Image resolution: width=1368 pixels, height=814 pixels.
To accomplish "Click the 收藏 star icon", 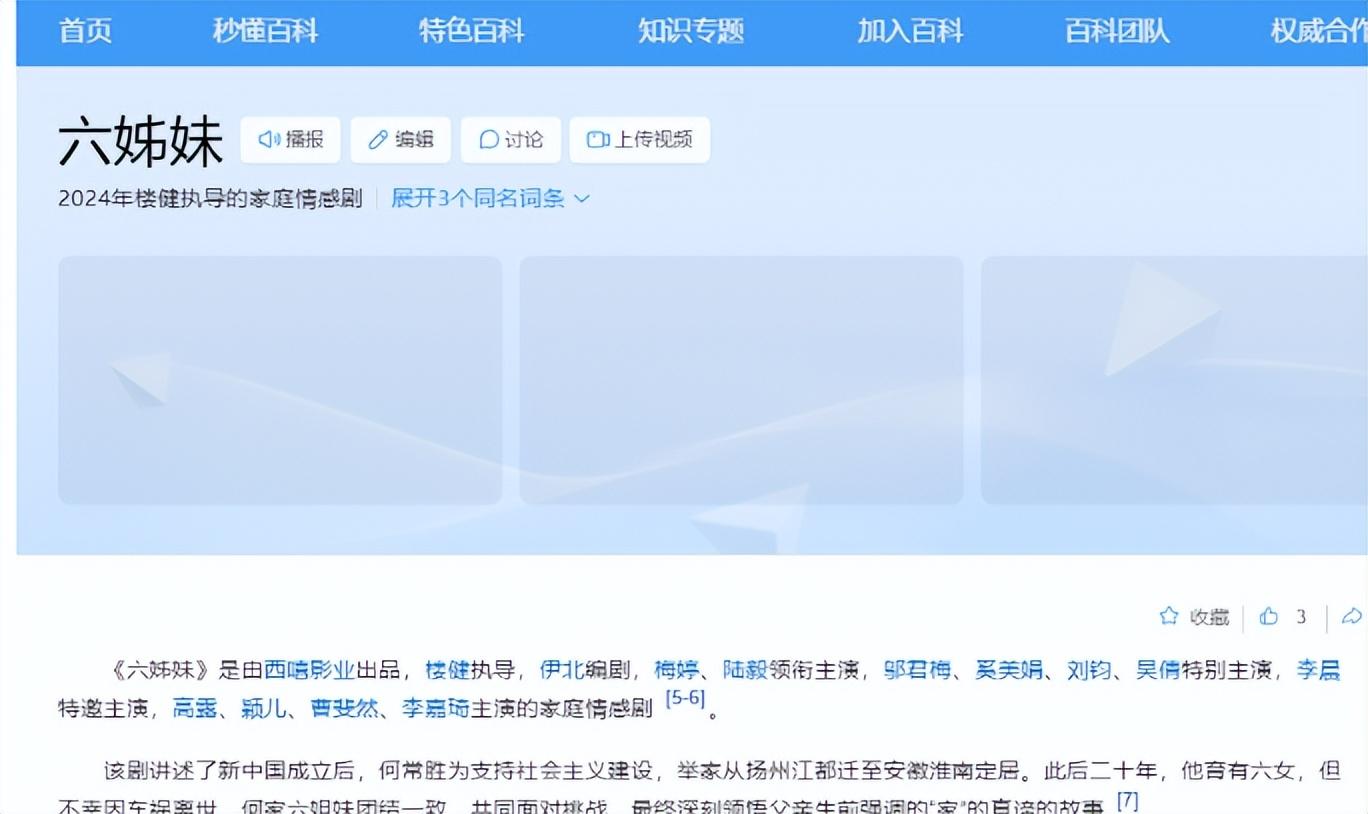I will pyautogui.click(x=1168, y=616).
